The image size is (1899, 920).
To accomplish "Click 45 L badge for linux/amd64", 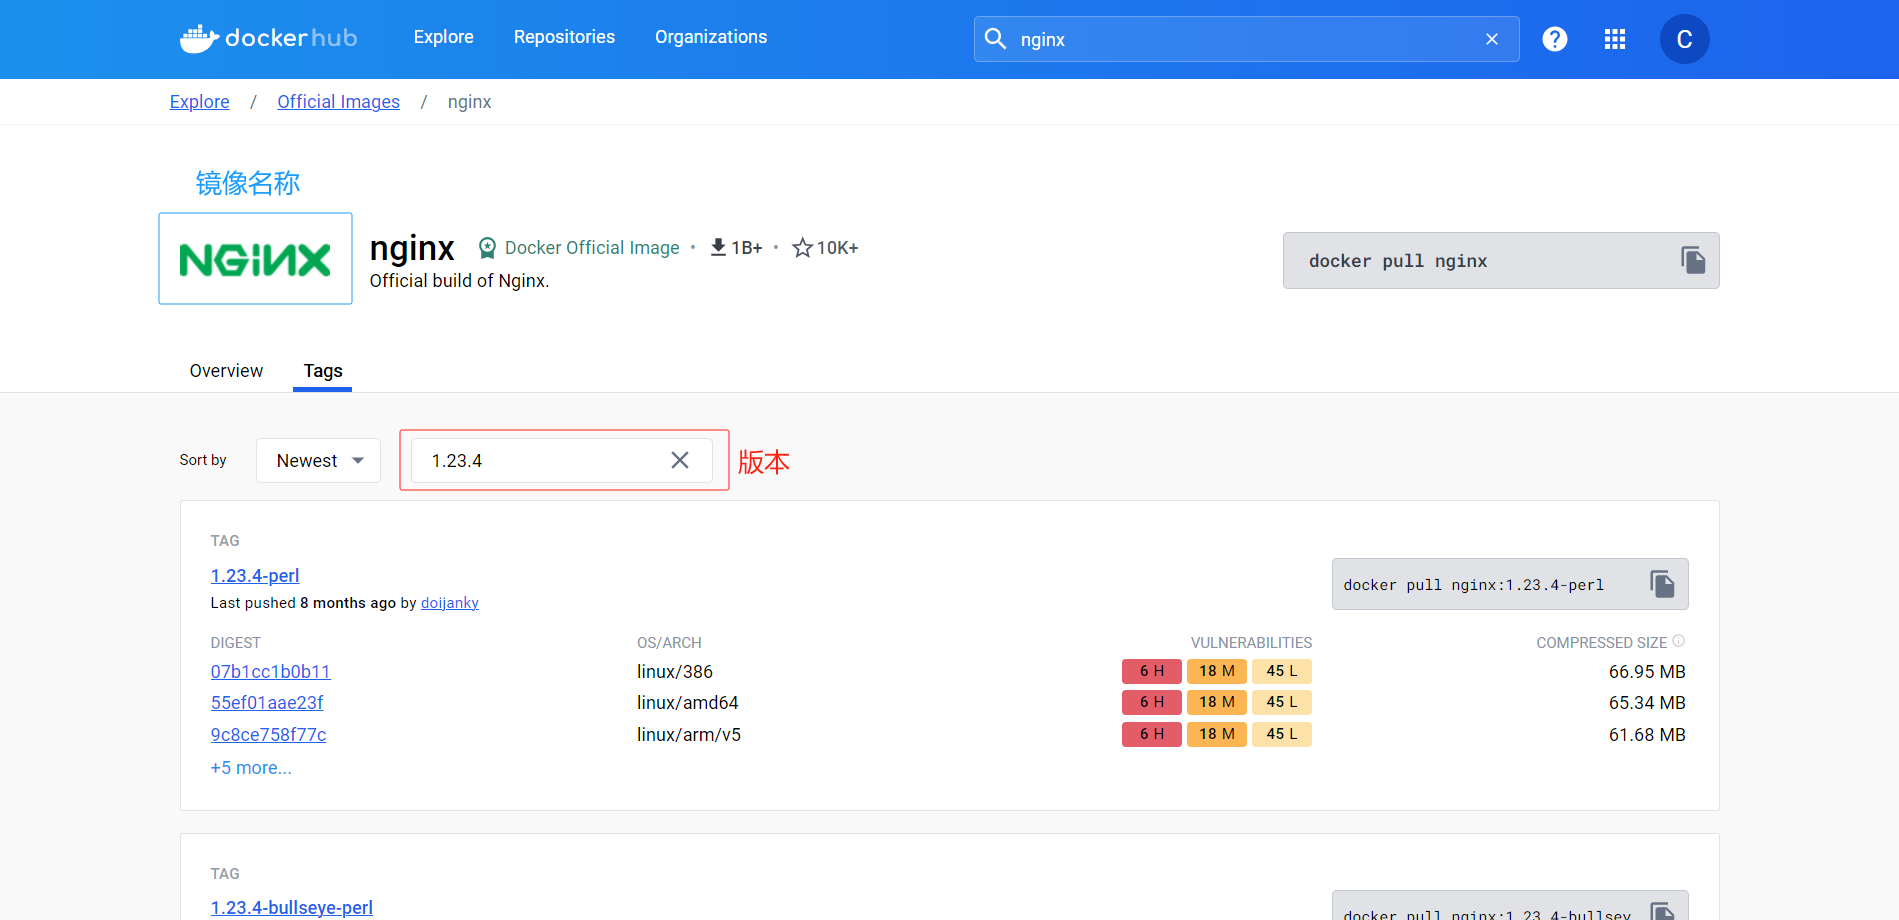I will coord(1281,702).
